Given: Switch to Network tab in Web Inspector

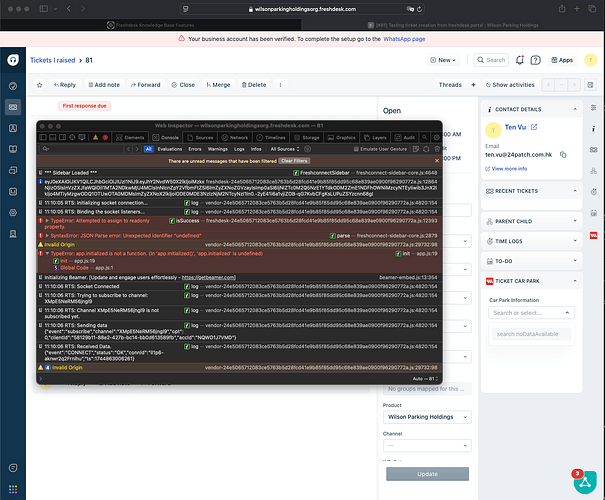Looking at the screenshot, I should tap(235, 137).
